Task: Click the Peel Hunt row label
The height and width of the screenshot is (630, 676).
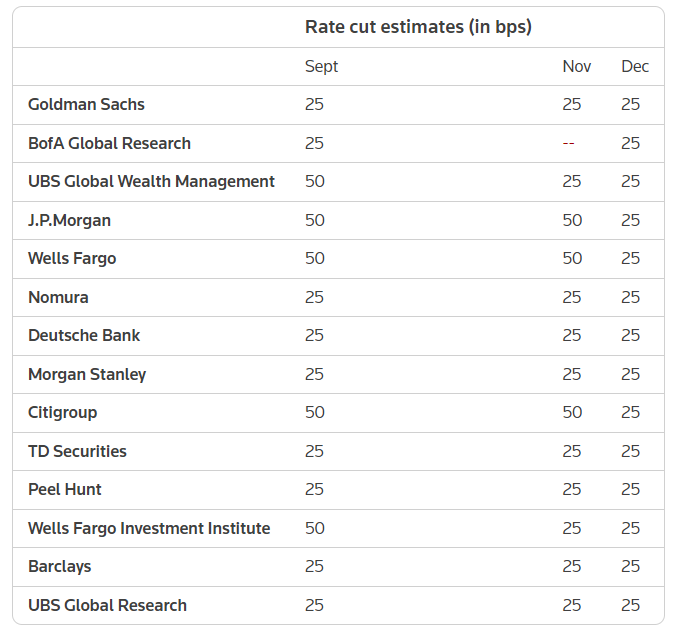Action: pyautogui.click(x=65, y=489)
